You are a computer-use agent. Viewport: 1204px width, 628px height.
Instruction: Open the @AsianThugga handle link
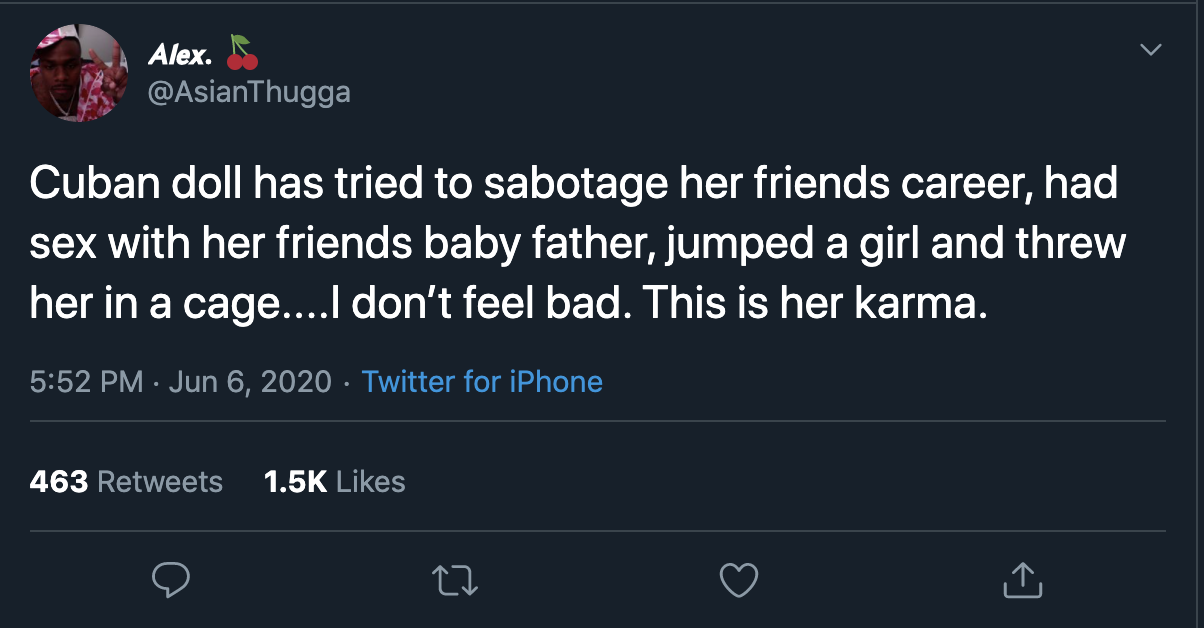[x=249, y=92]
